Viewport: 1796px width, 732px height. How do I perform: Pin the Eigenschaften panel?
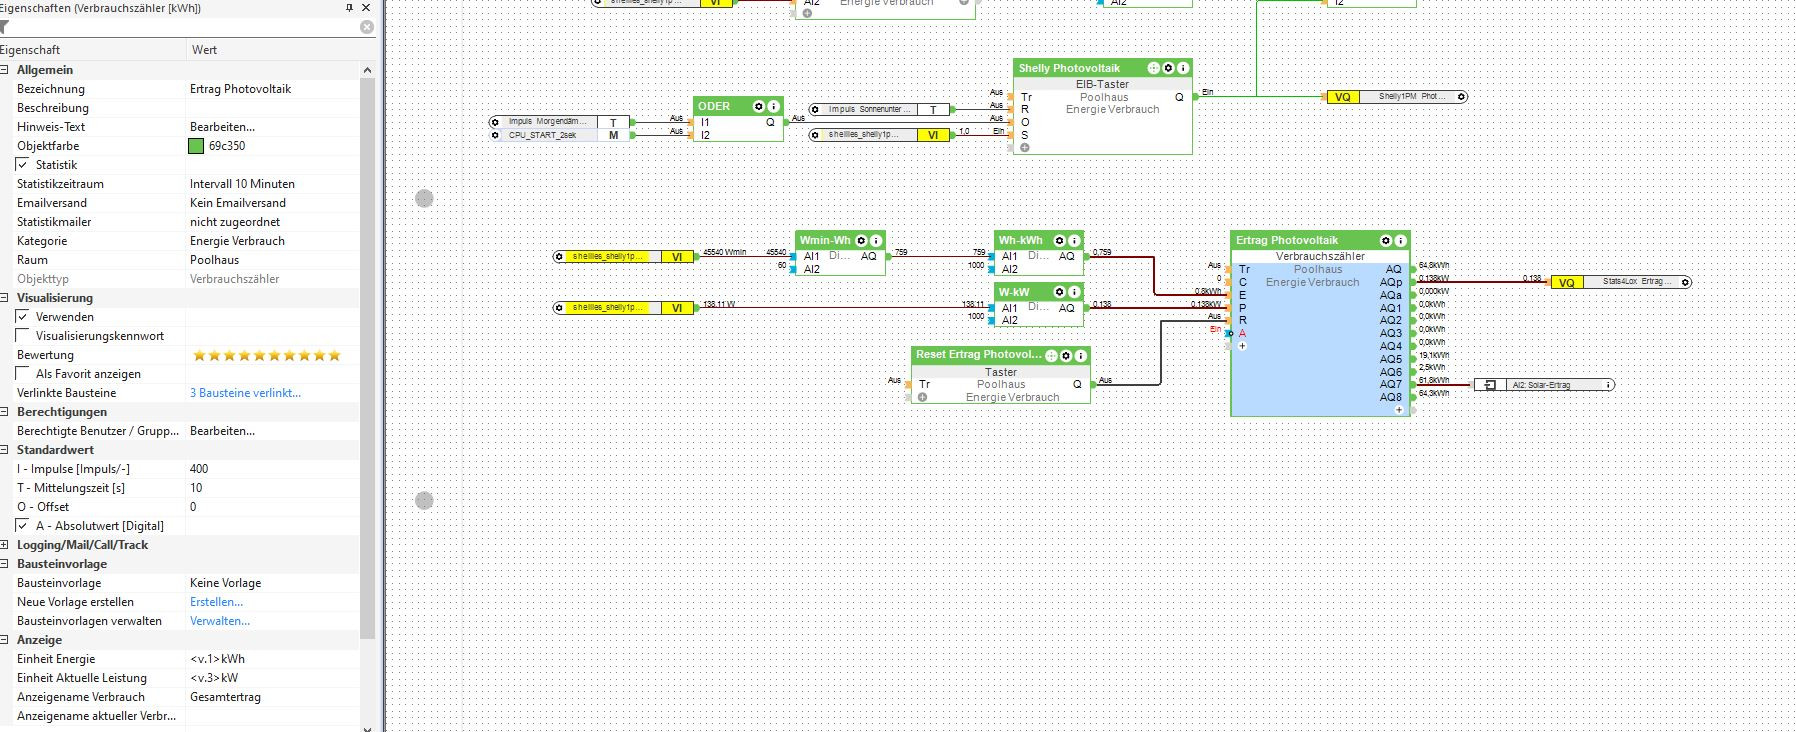point(349,8)
